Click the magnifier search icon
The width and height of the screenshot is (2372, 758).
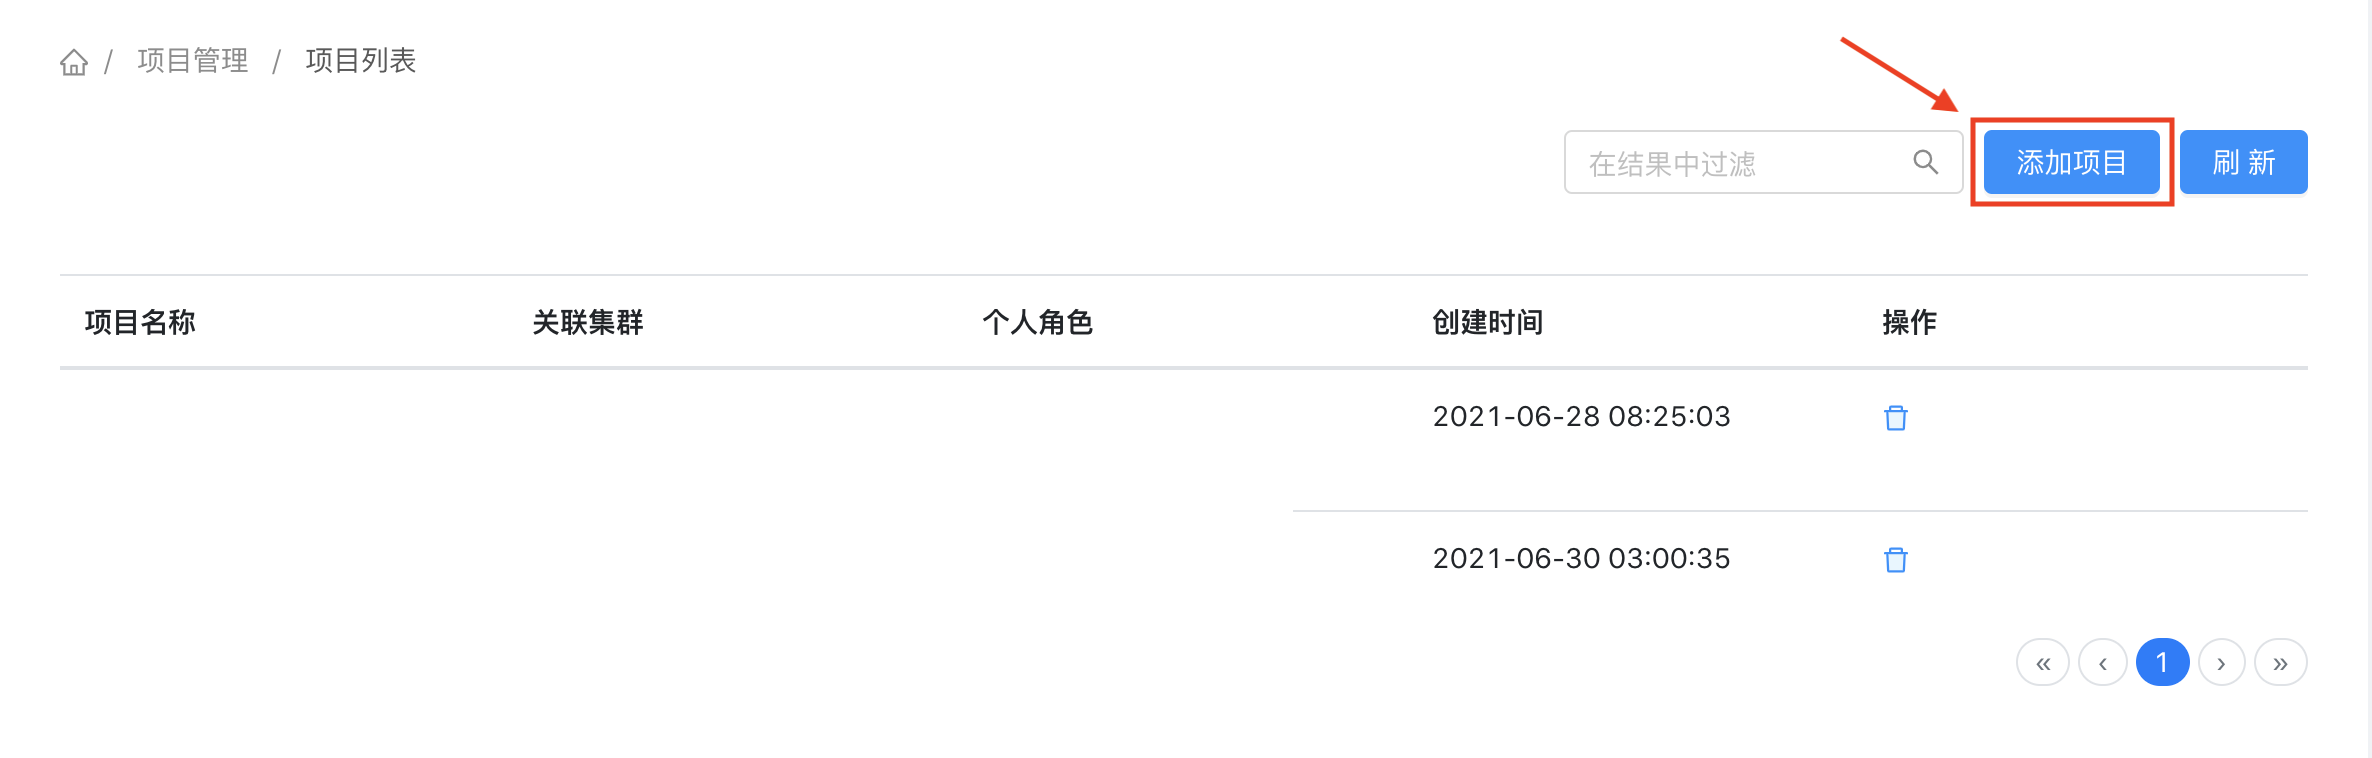pos(1925,162)
